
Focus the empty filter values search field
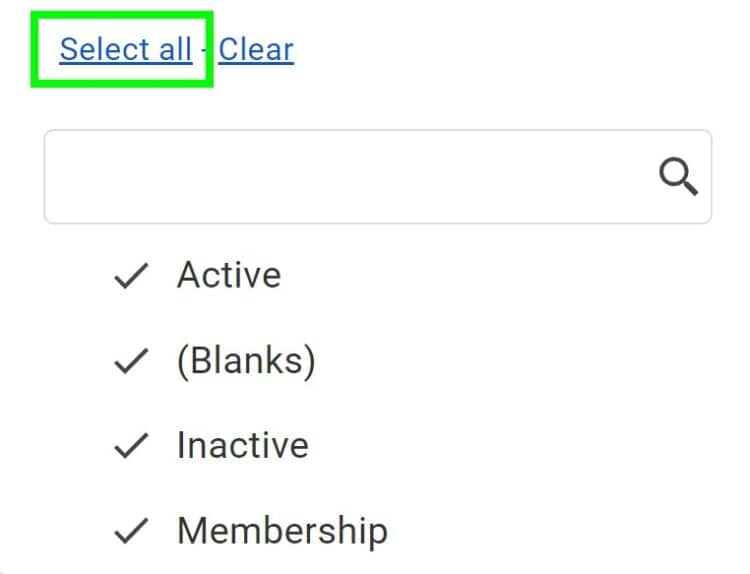click(x=340, y=177)
